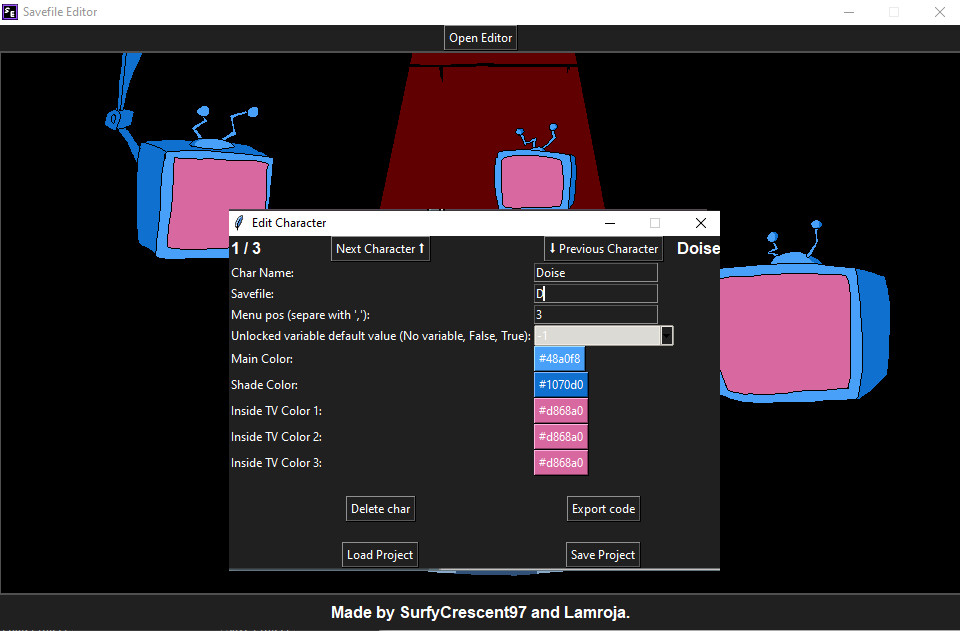This screenshot has height=631, width=960.
Task: Open Shade Color swatch #1070d0
Action: pos(560,385)
